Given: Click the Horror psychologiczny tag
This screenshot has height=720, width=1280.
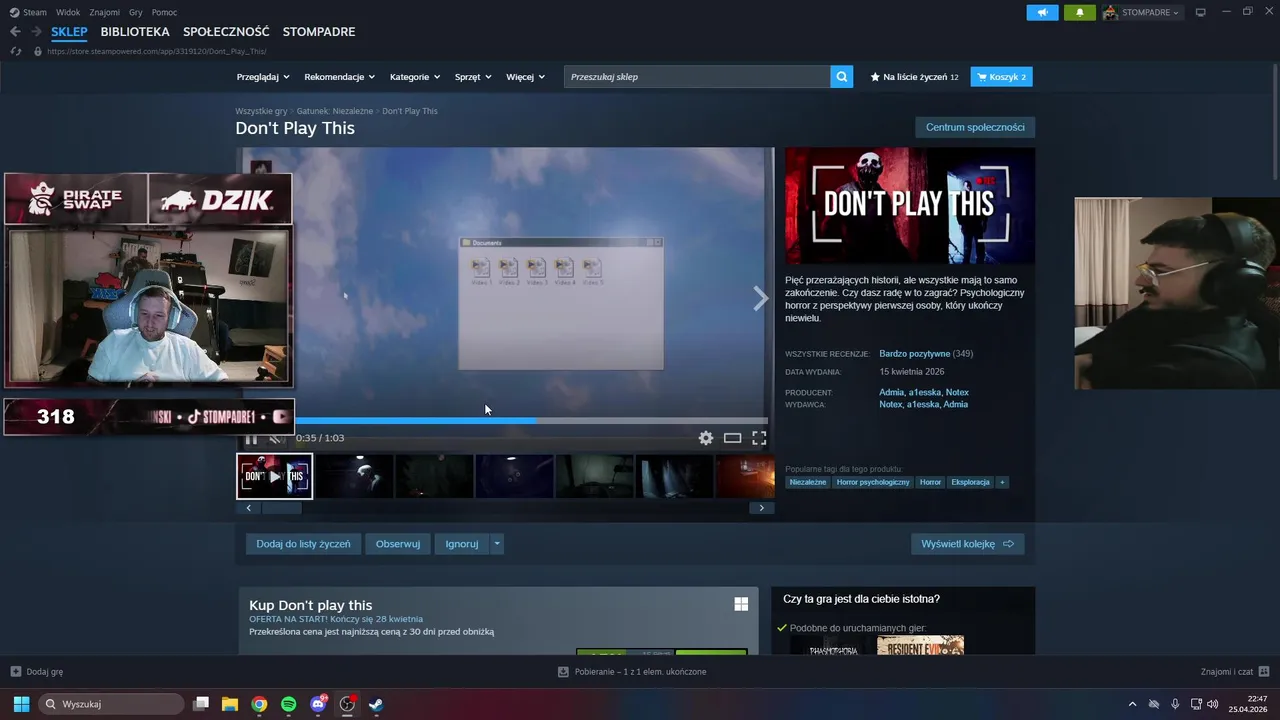Looking at the screenshot, I should 873,482.
